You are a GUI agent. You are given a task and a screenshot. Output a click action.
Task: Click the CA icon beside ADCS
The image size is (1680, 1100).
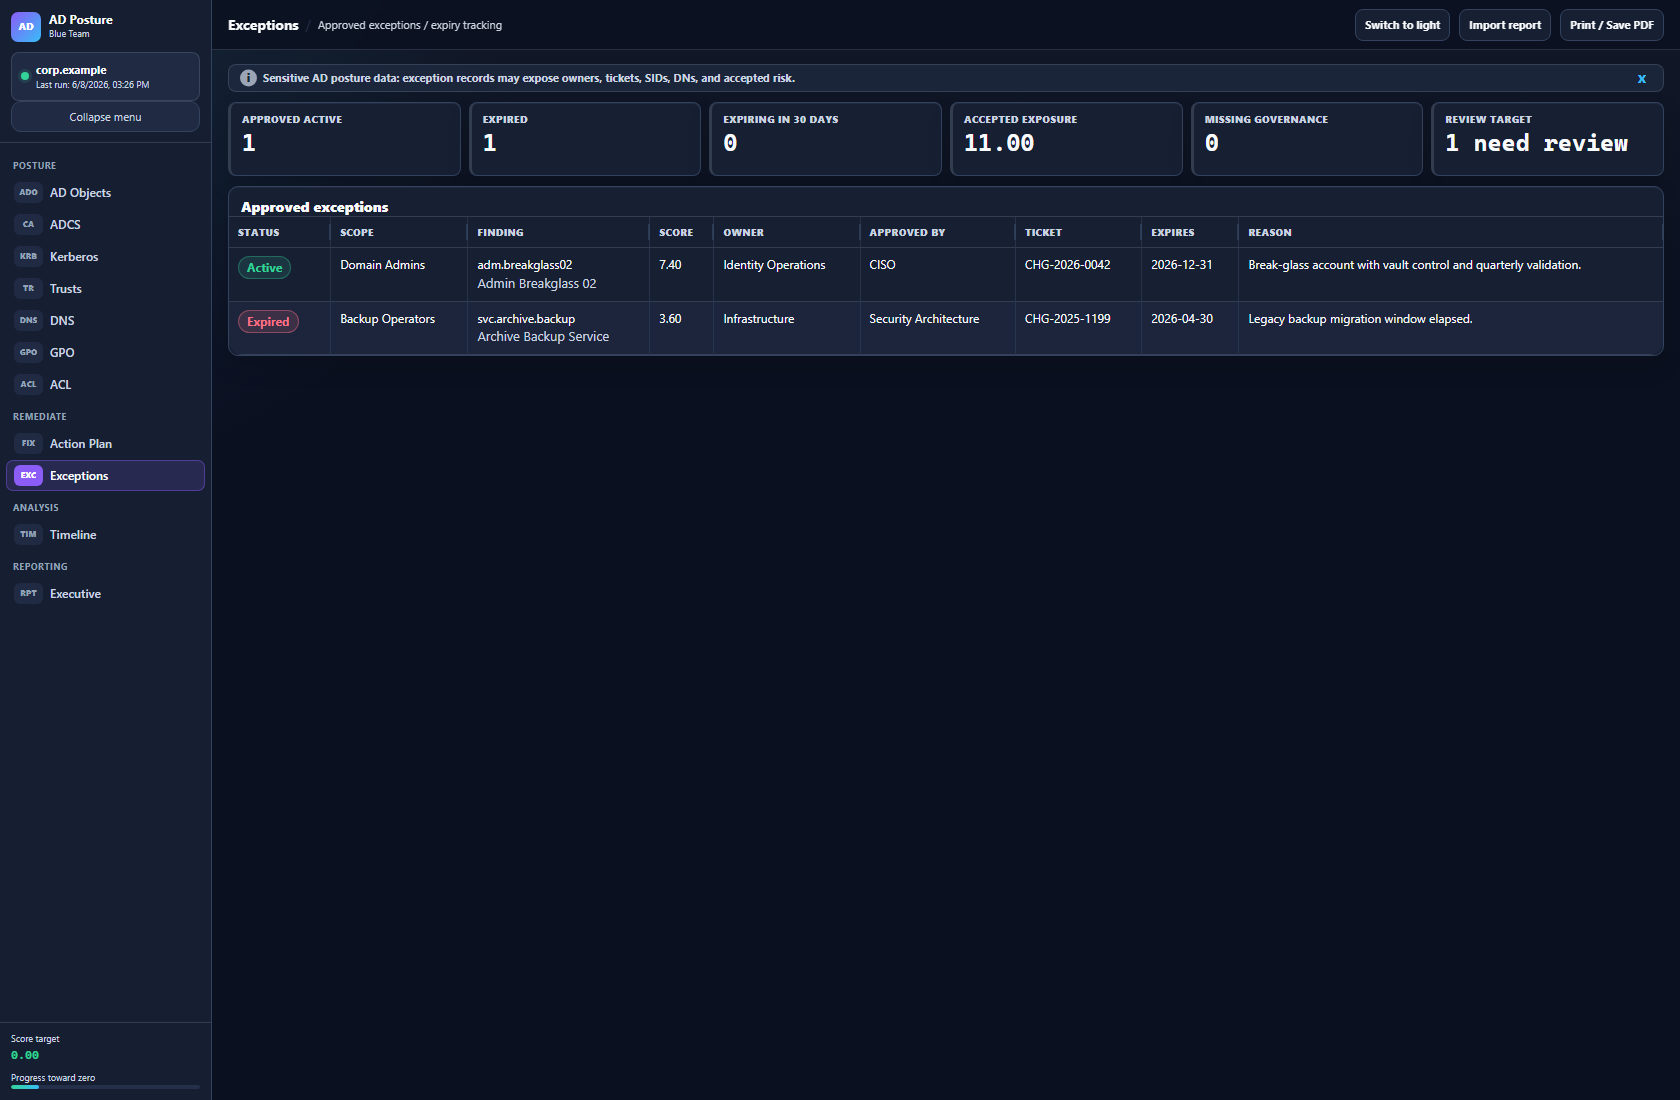[x=28, y=225]
